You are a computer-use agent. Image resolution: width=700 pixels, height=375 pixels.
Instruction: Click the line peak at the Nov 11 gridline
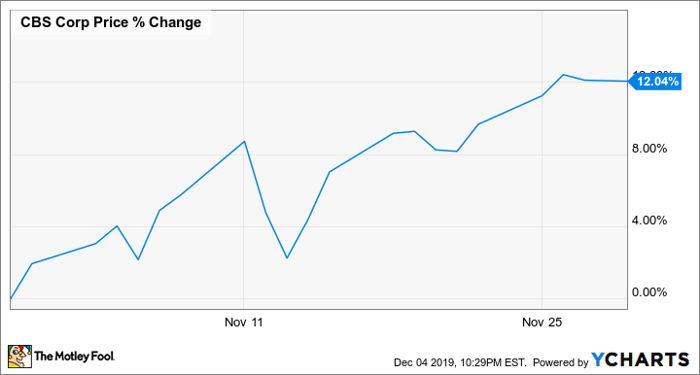[x=244, y=142]
